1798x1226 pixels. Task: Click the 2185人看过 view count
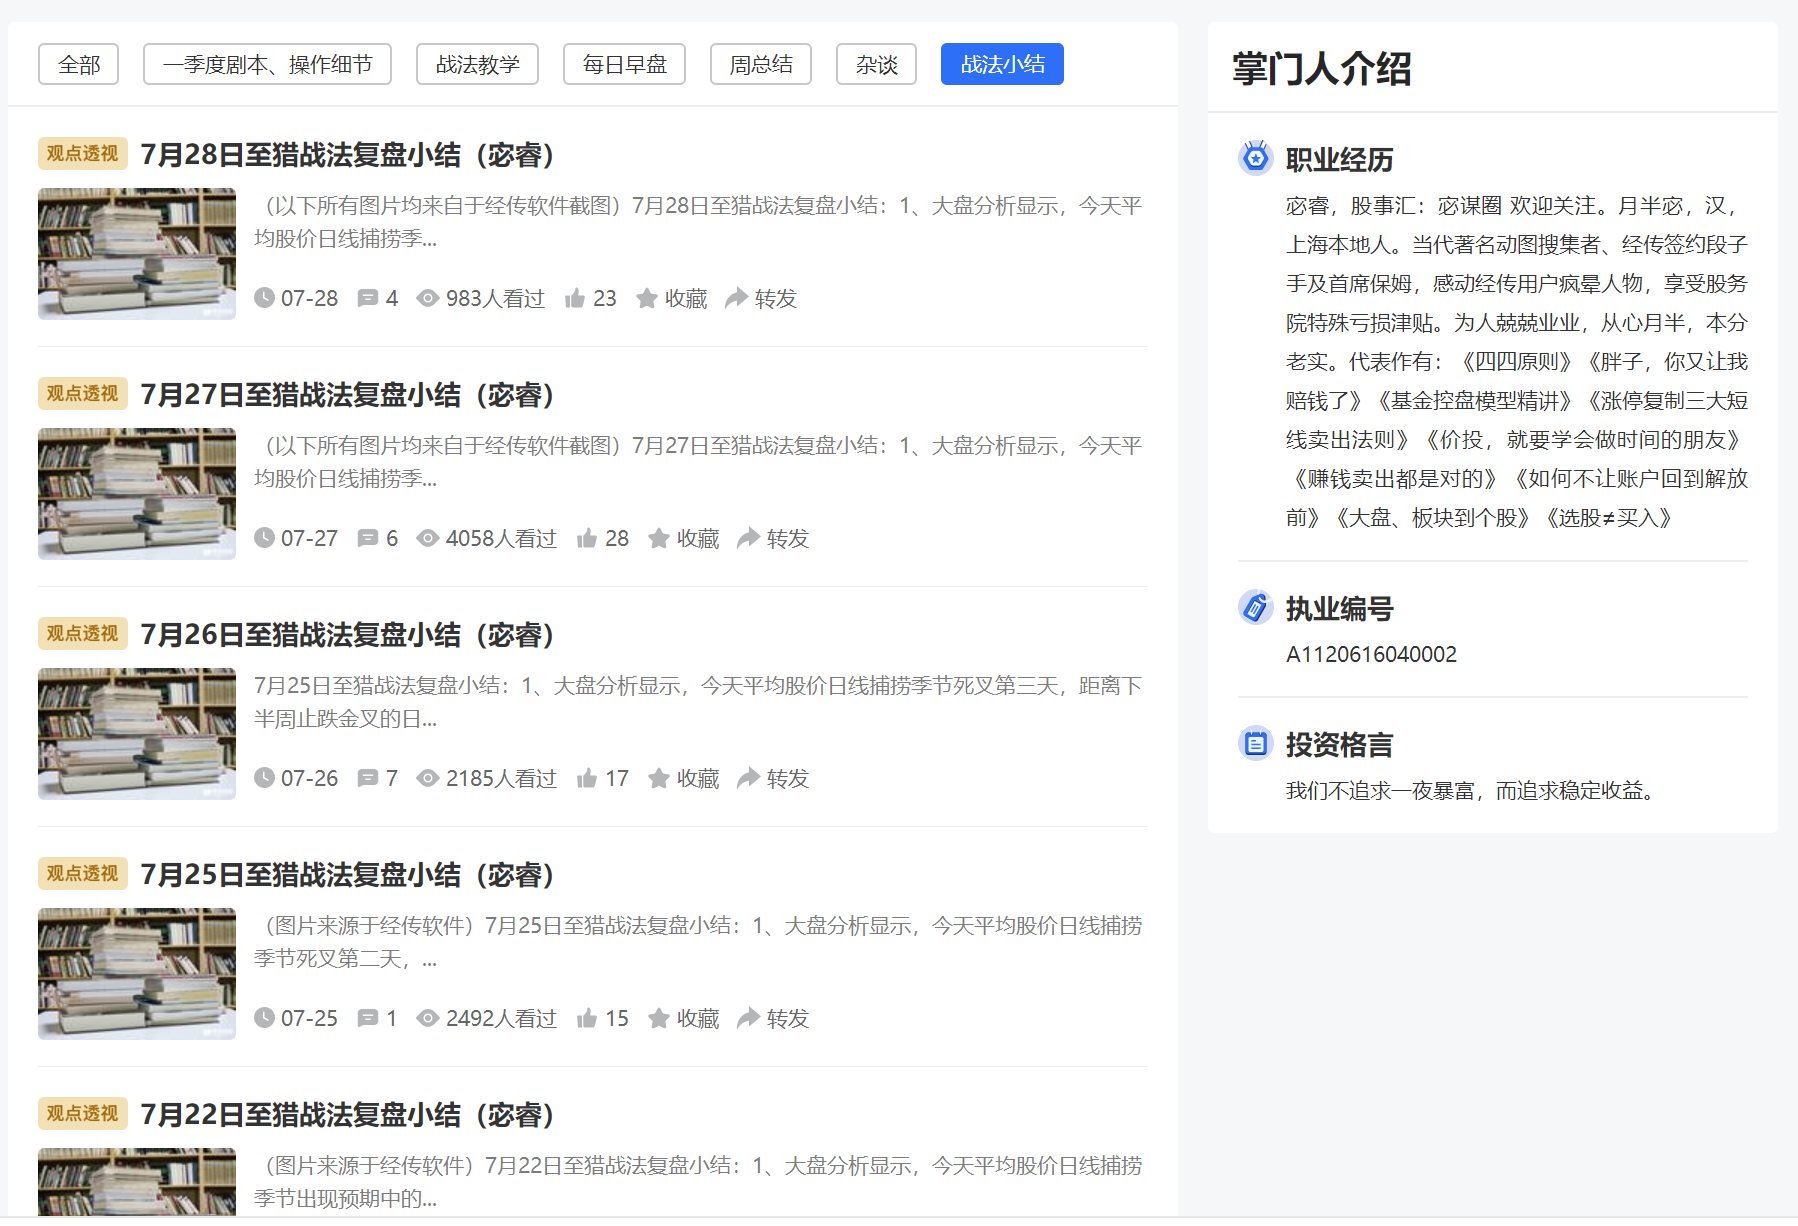(x=501, y=778)
